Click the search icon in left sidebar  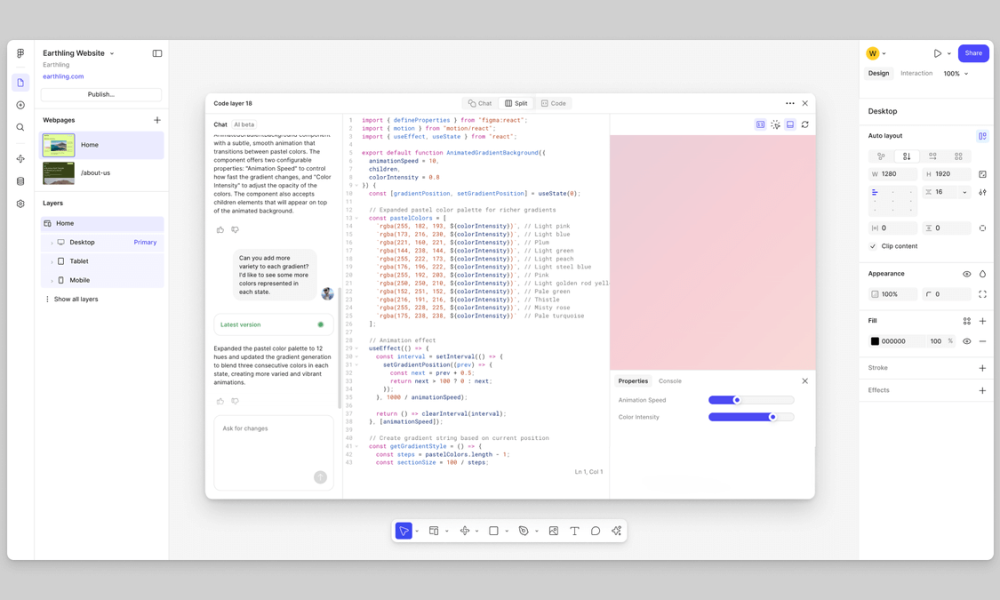[20, 127]
